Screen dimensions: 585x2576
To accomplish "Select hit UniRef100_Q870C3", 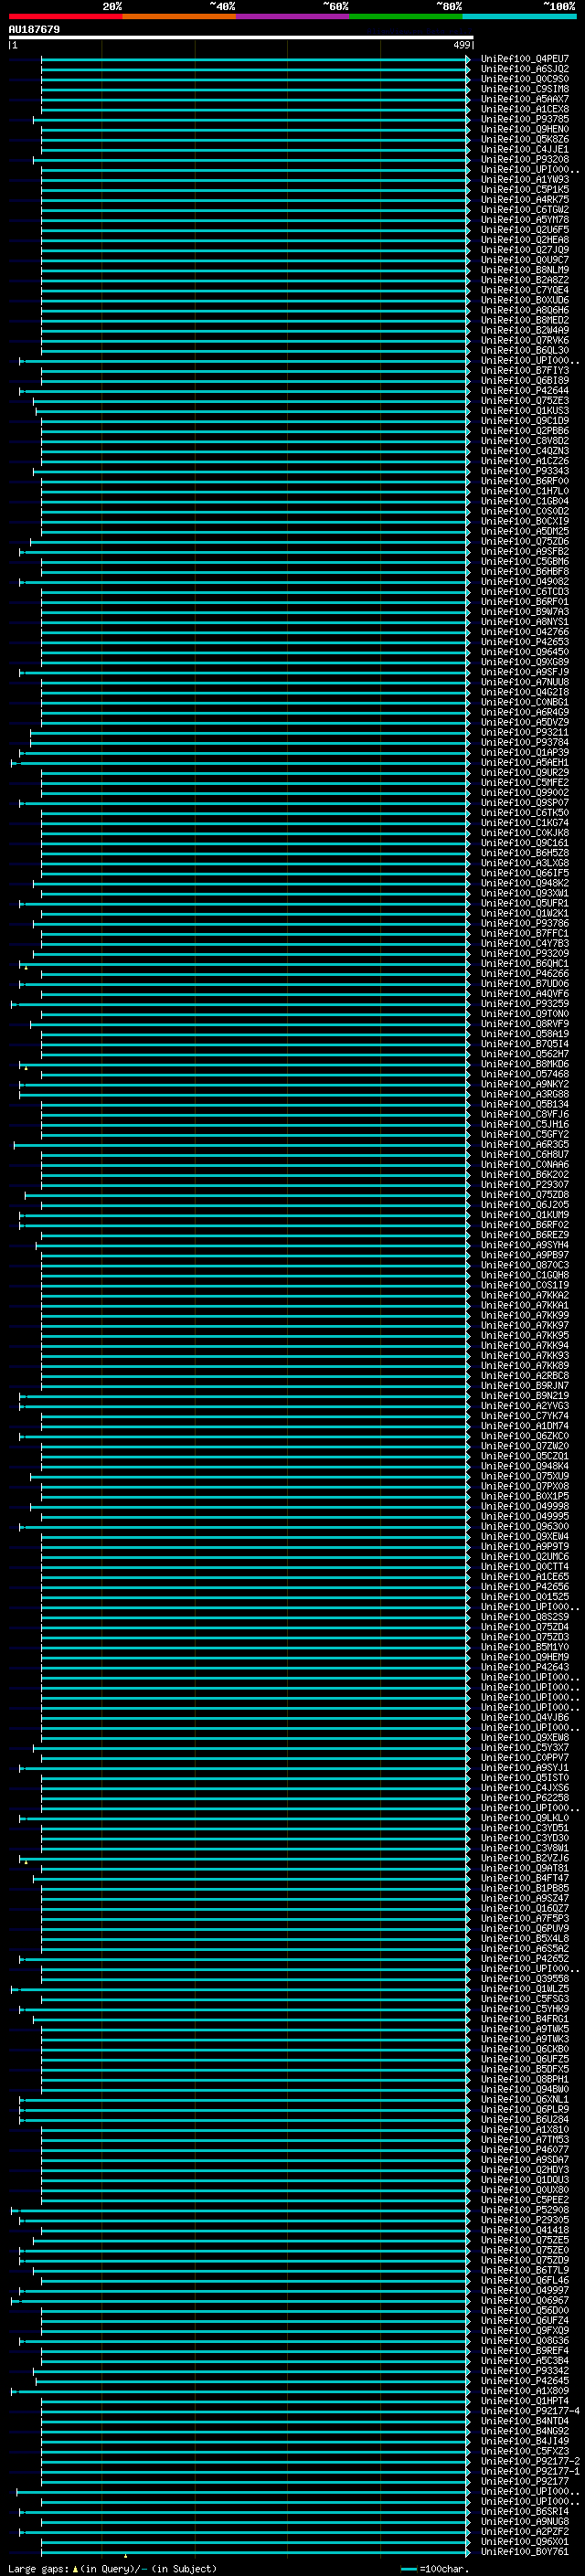I will pos(524,1265).
